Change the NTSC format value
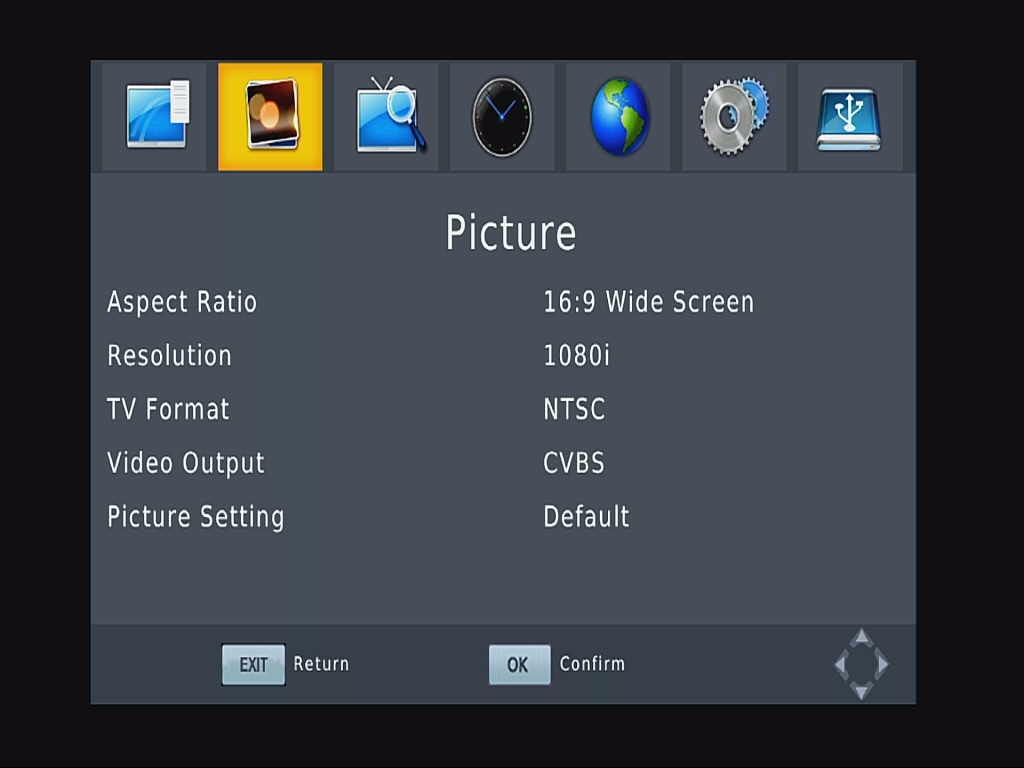This screenshot has height=768, width=1024. pos(574,409)
